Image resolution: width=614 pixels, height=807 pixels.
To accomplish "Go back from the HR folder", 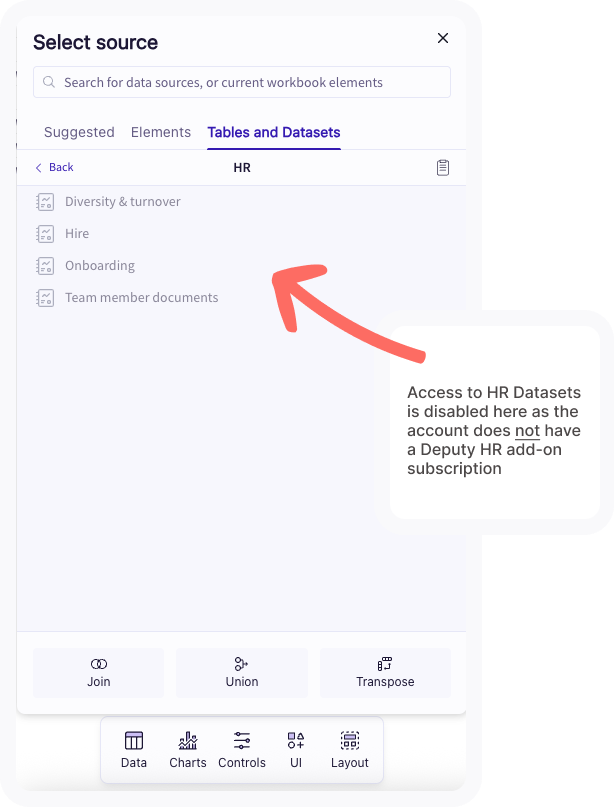I will pos(54,167).
